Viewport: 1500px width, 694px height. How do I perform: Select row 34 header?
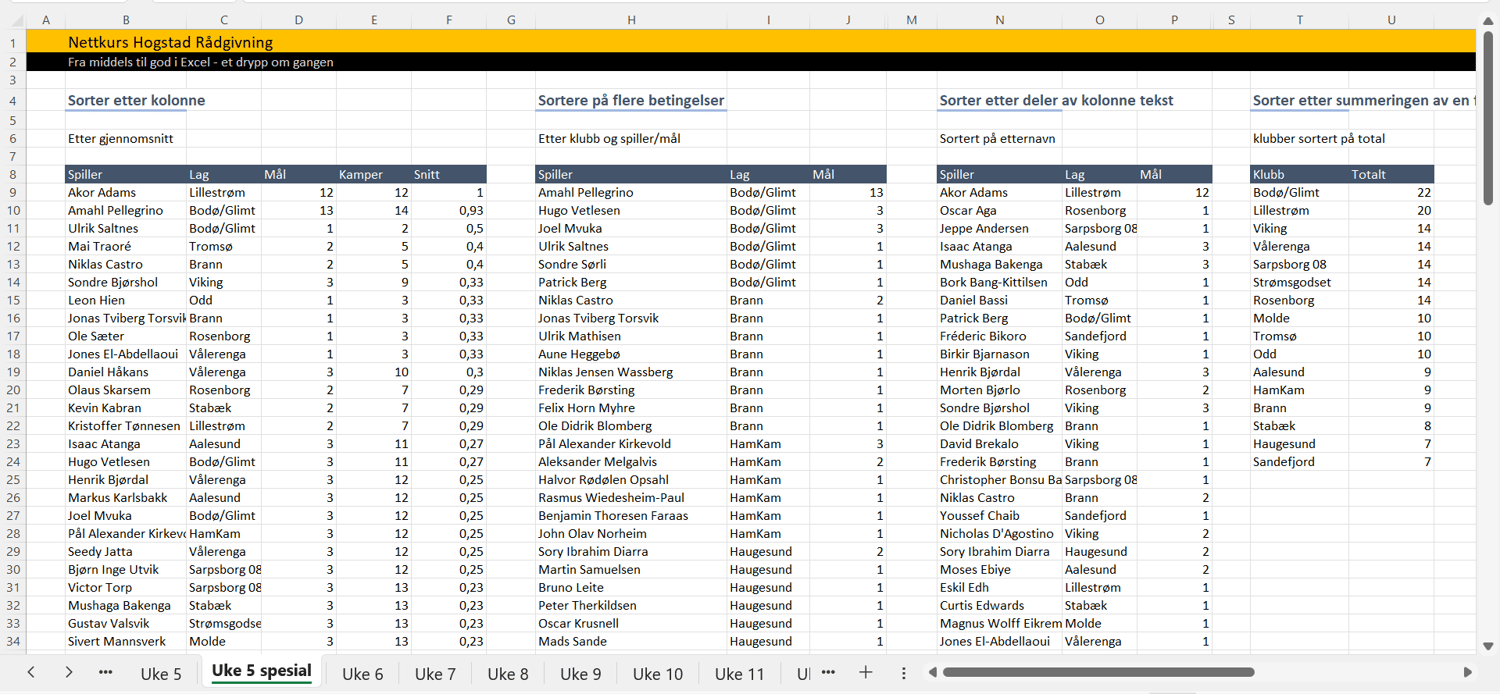13,641
